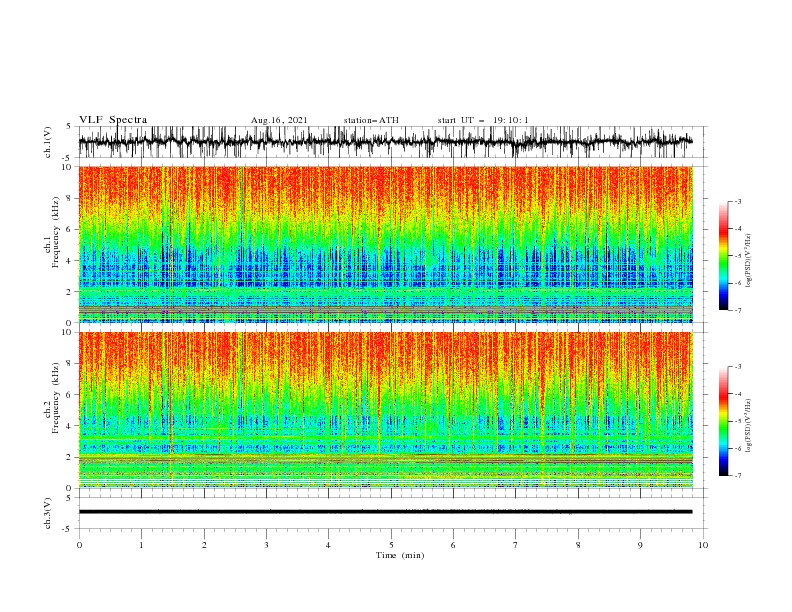792x612 pixels.
Task: Click time axis tick label "3"
Action: [266, 545]
